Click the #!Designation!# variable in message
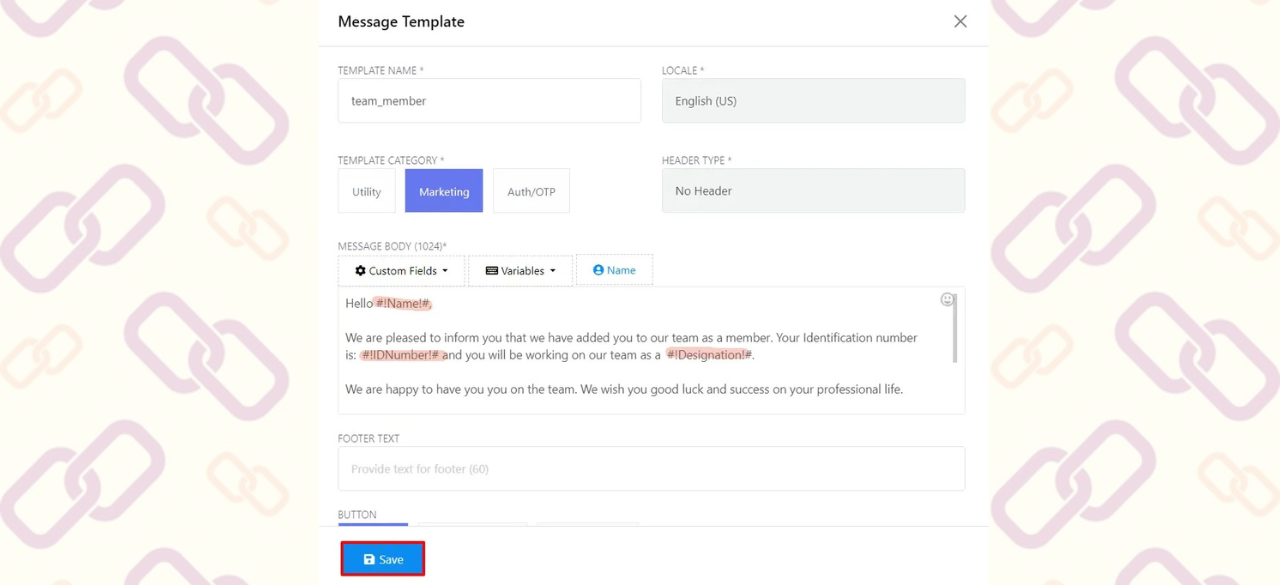1280x585 pixels. point(708,355)
